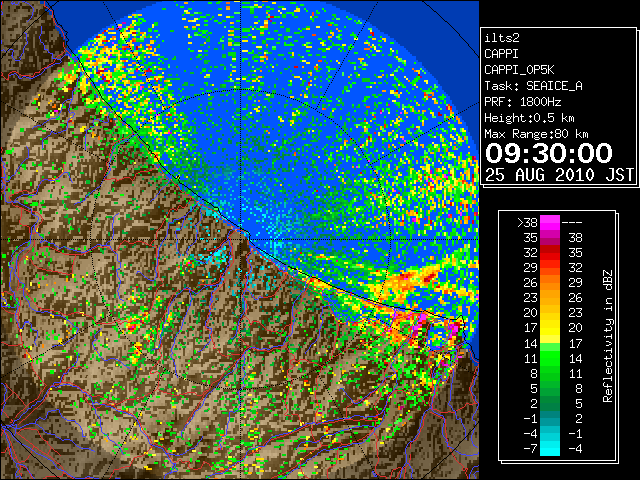This screenshot has width=640, height=480.
Task: Click the 'PRF: 1800Hz' entry
Action: coord(522,102)
